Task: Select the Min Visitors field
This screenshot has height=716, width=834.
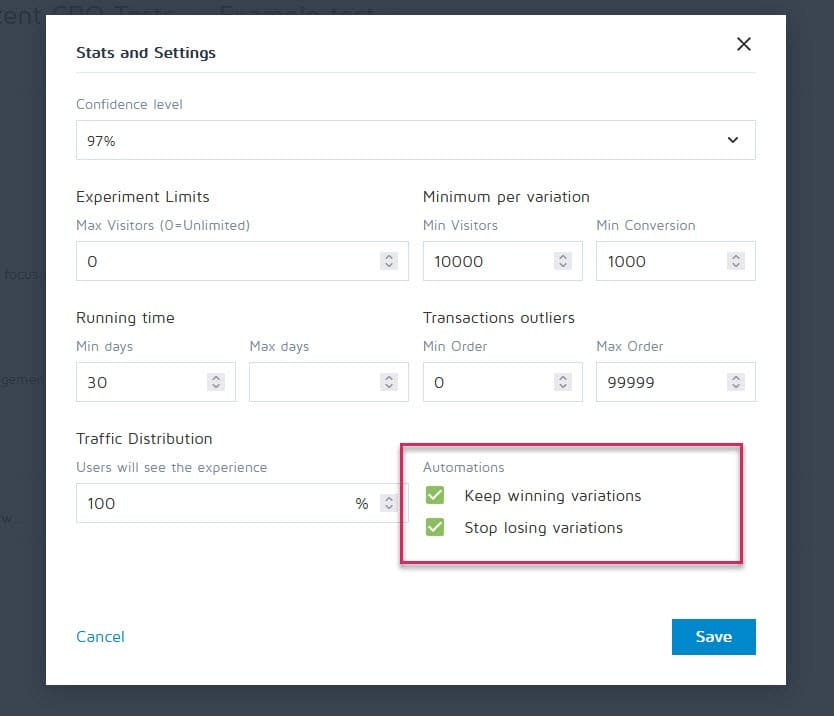Action: [x=485, y=261]
